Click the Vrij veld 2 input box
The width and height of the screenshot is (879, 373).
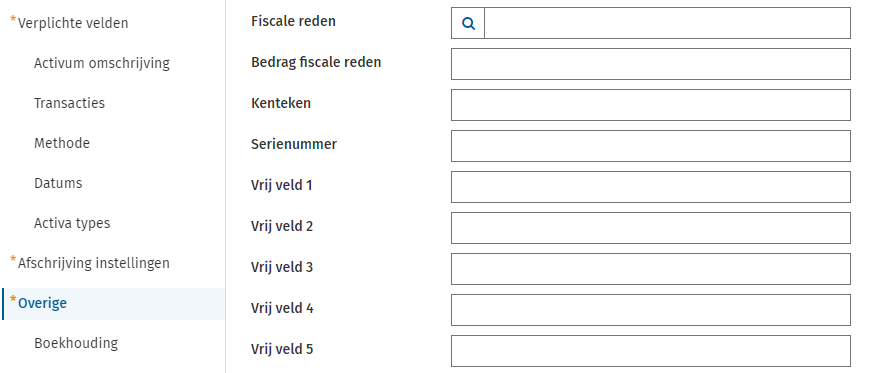pos(651,228)
